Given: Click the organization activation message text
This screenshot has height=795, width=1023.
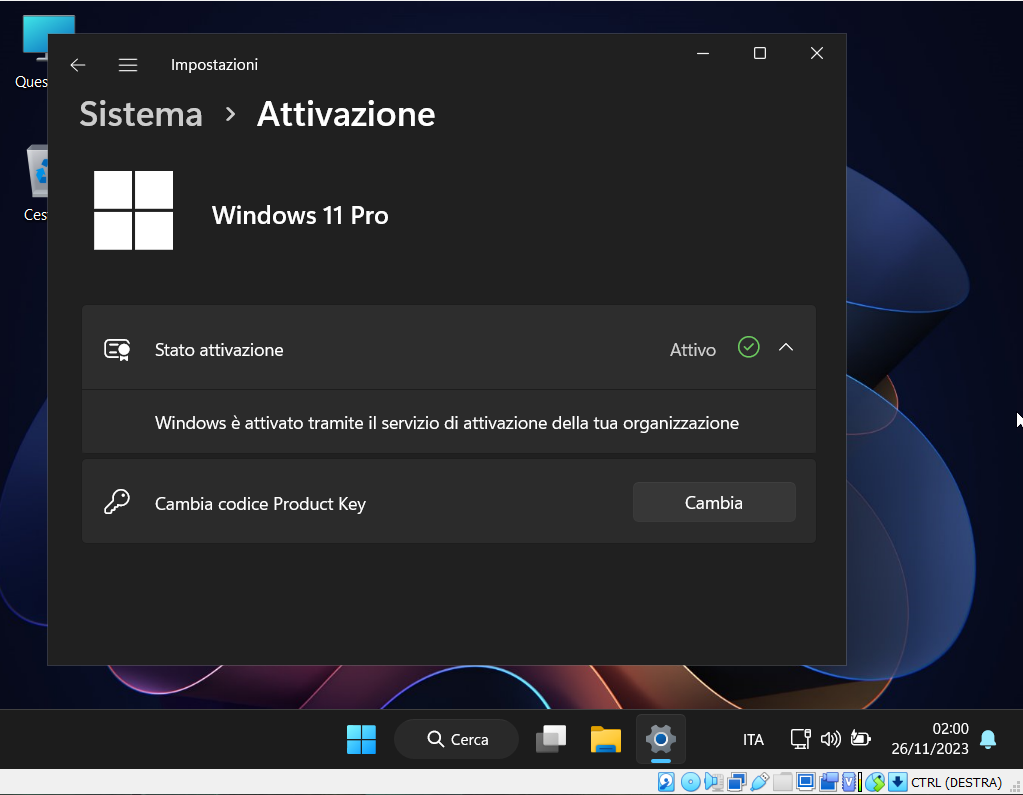Looking at the screenshot, I should coord(447,423).
